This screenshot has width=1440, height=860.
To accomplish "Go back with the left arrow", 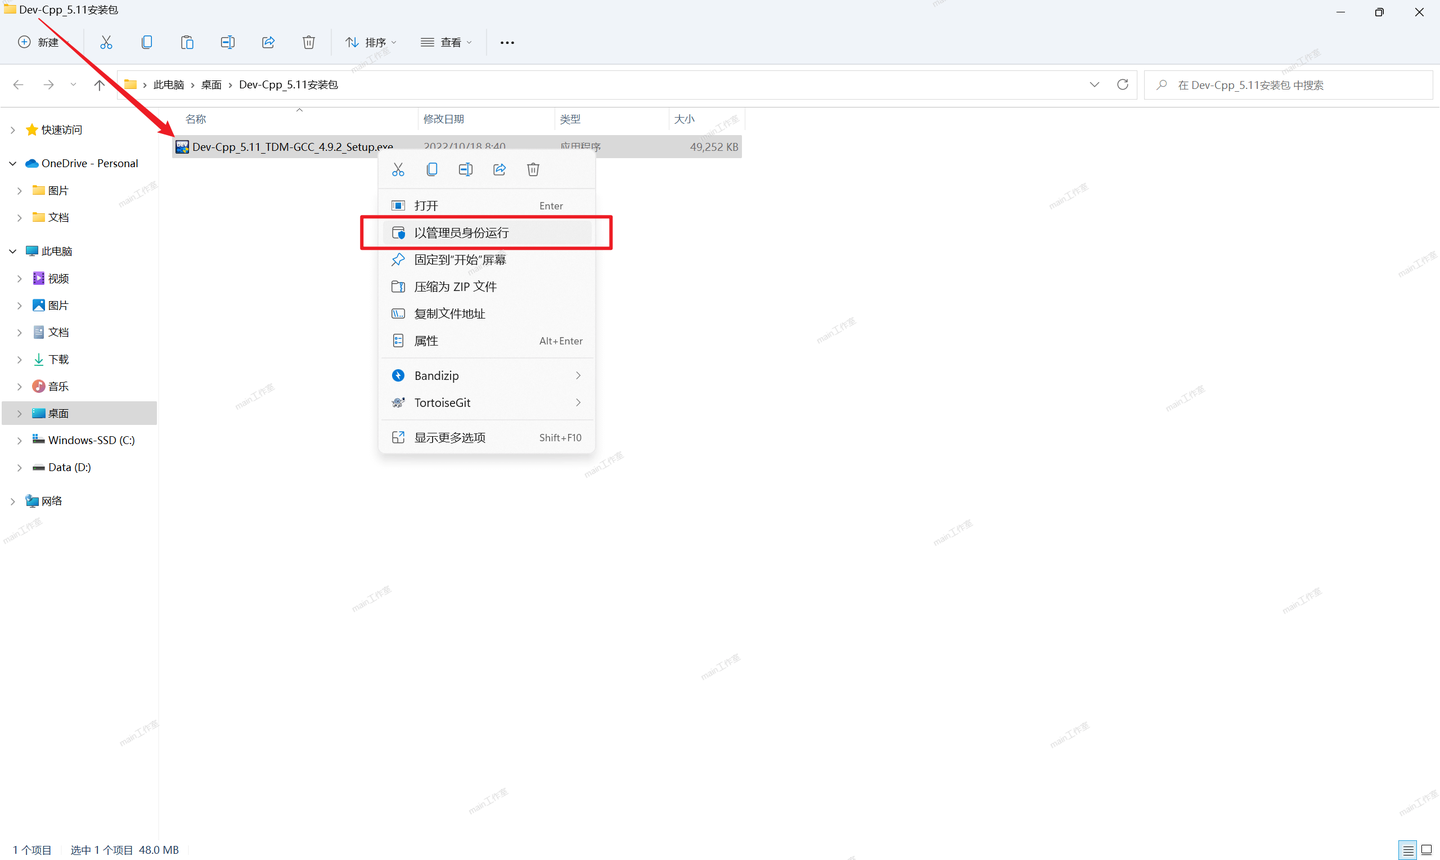I will coord(18,85).
